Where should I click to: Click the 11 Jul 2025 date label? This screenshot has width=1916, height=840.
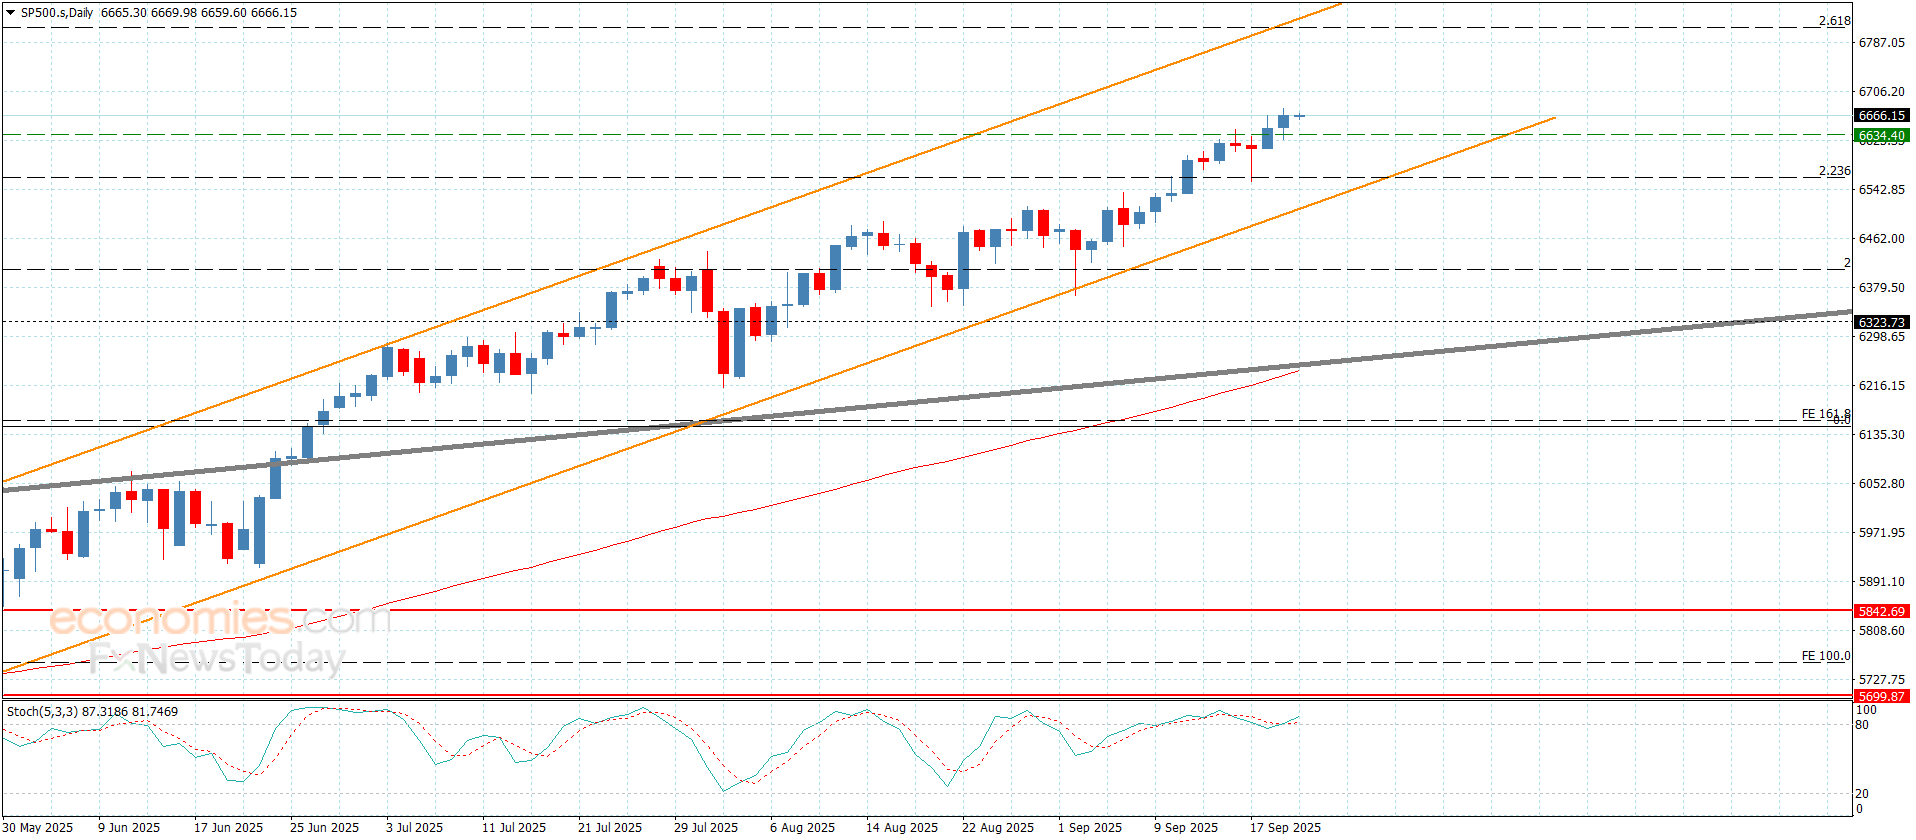(x=514, y=828)
